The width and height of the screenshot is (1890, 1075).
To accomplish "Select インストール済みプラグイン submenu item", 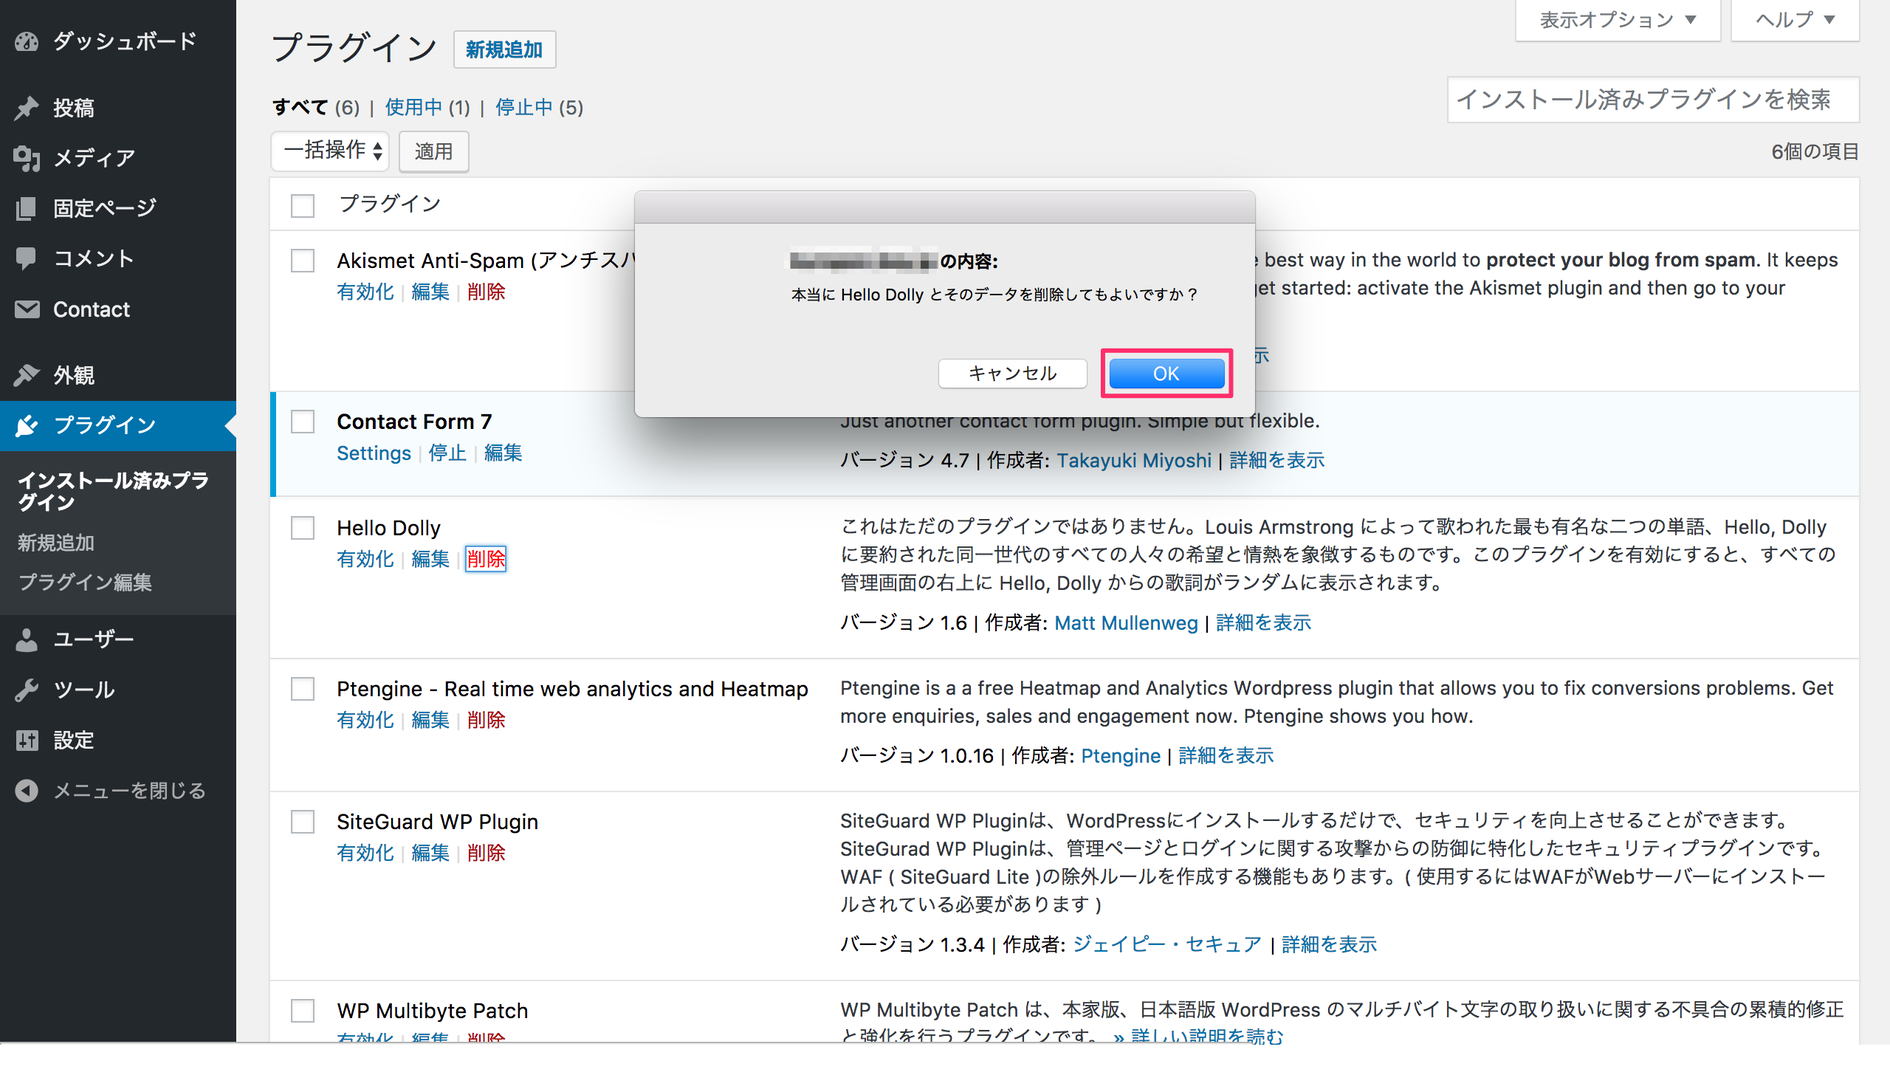I will [113, 491].
